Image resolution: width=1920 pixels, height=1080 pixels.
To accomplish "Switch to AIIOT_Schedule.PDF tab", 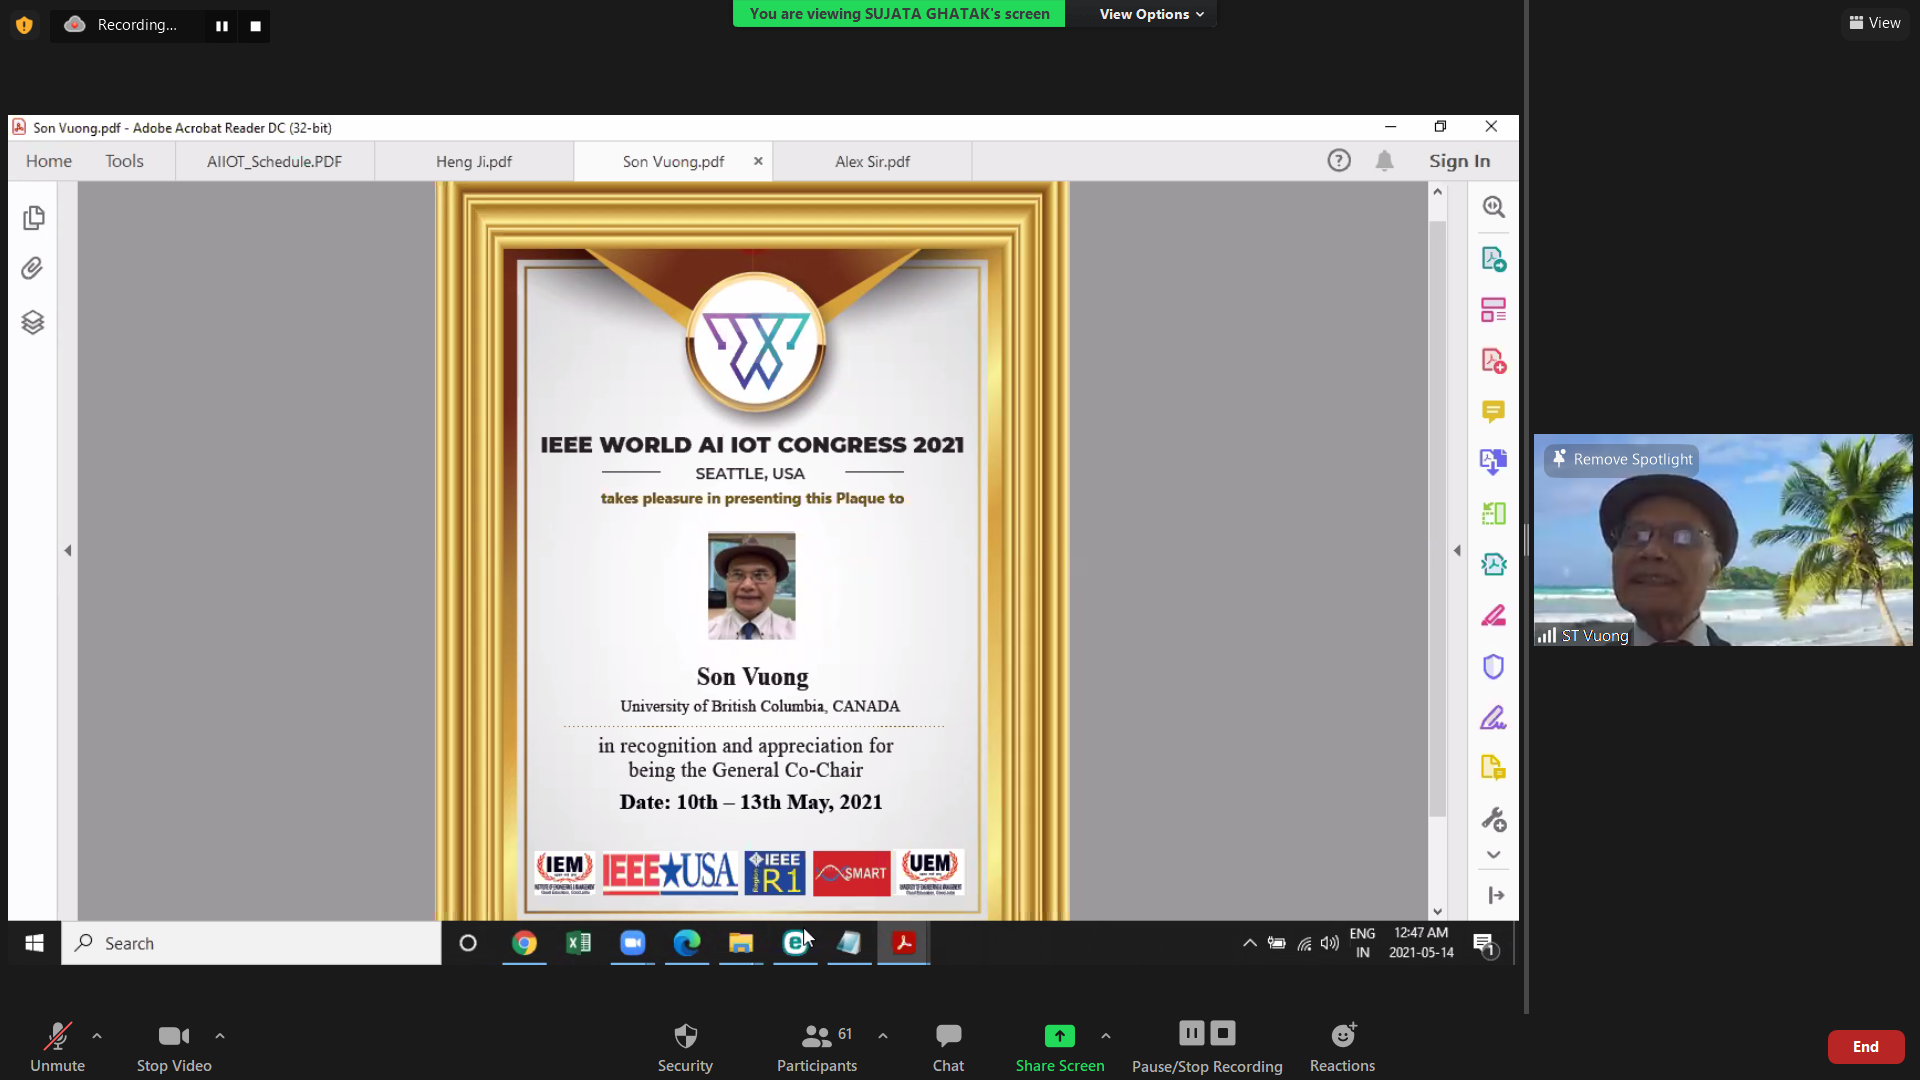I will point(275,161).
